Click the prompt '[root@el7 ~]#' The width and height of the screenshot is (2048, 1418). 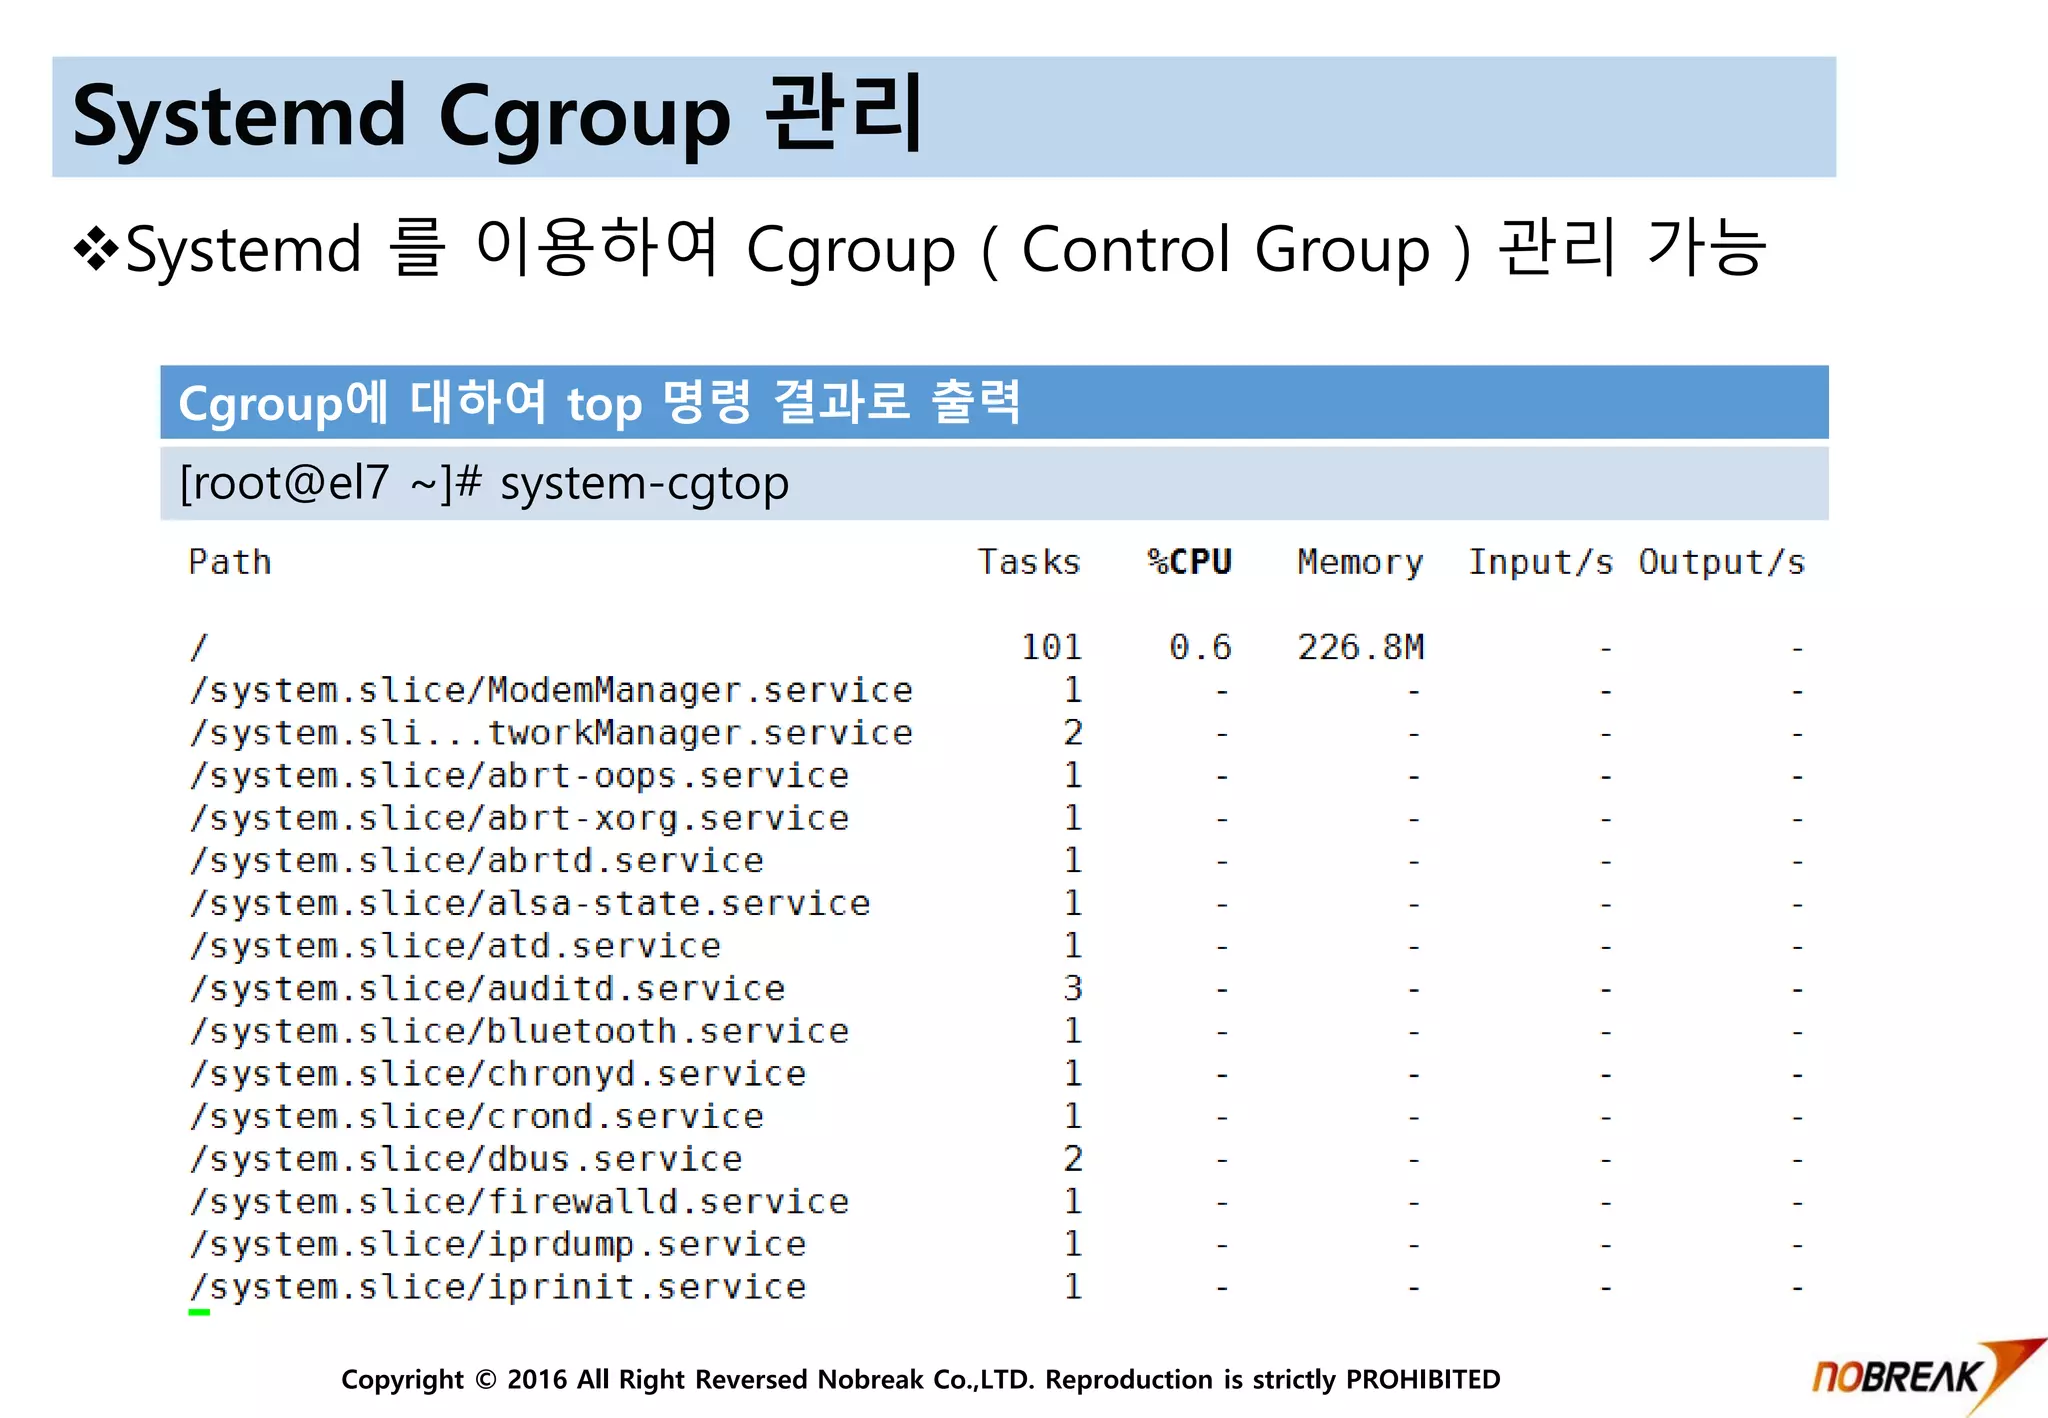[331, 484]
